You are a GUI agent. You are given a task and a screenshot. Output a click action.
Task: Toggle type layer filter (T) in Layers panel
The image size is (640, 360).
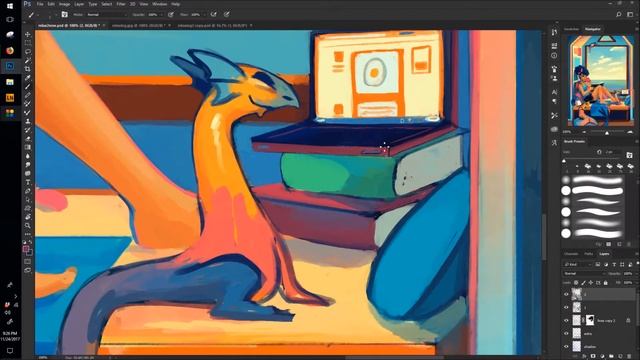coord(614,264)
